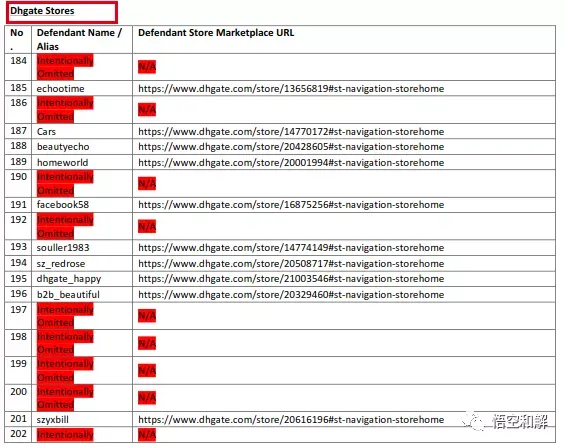Click the red N/A in row 198
565x447 pixels.
point(147,344)
